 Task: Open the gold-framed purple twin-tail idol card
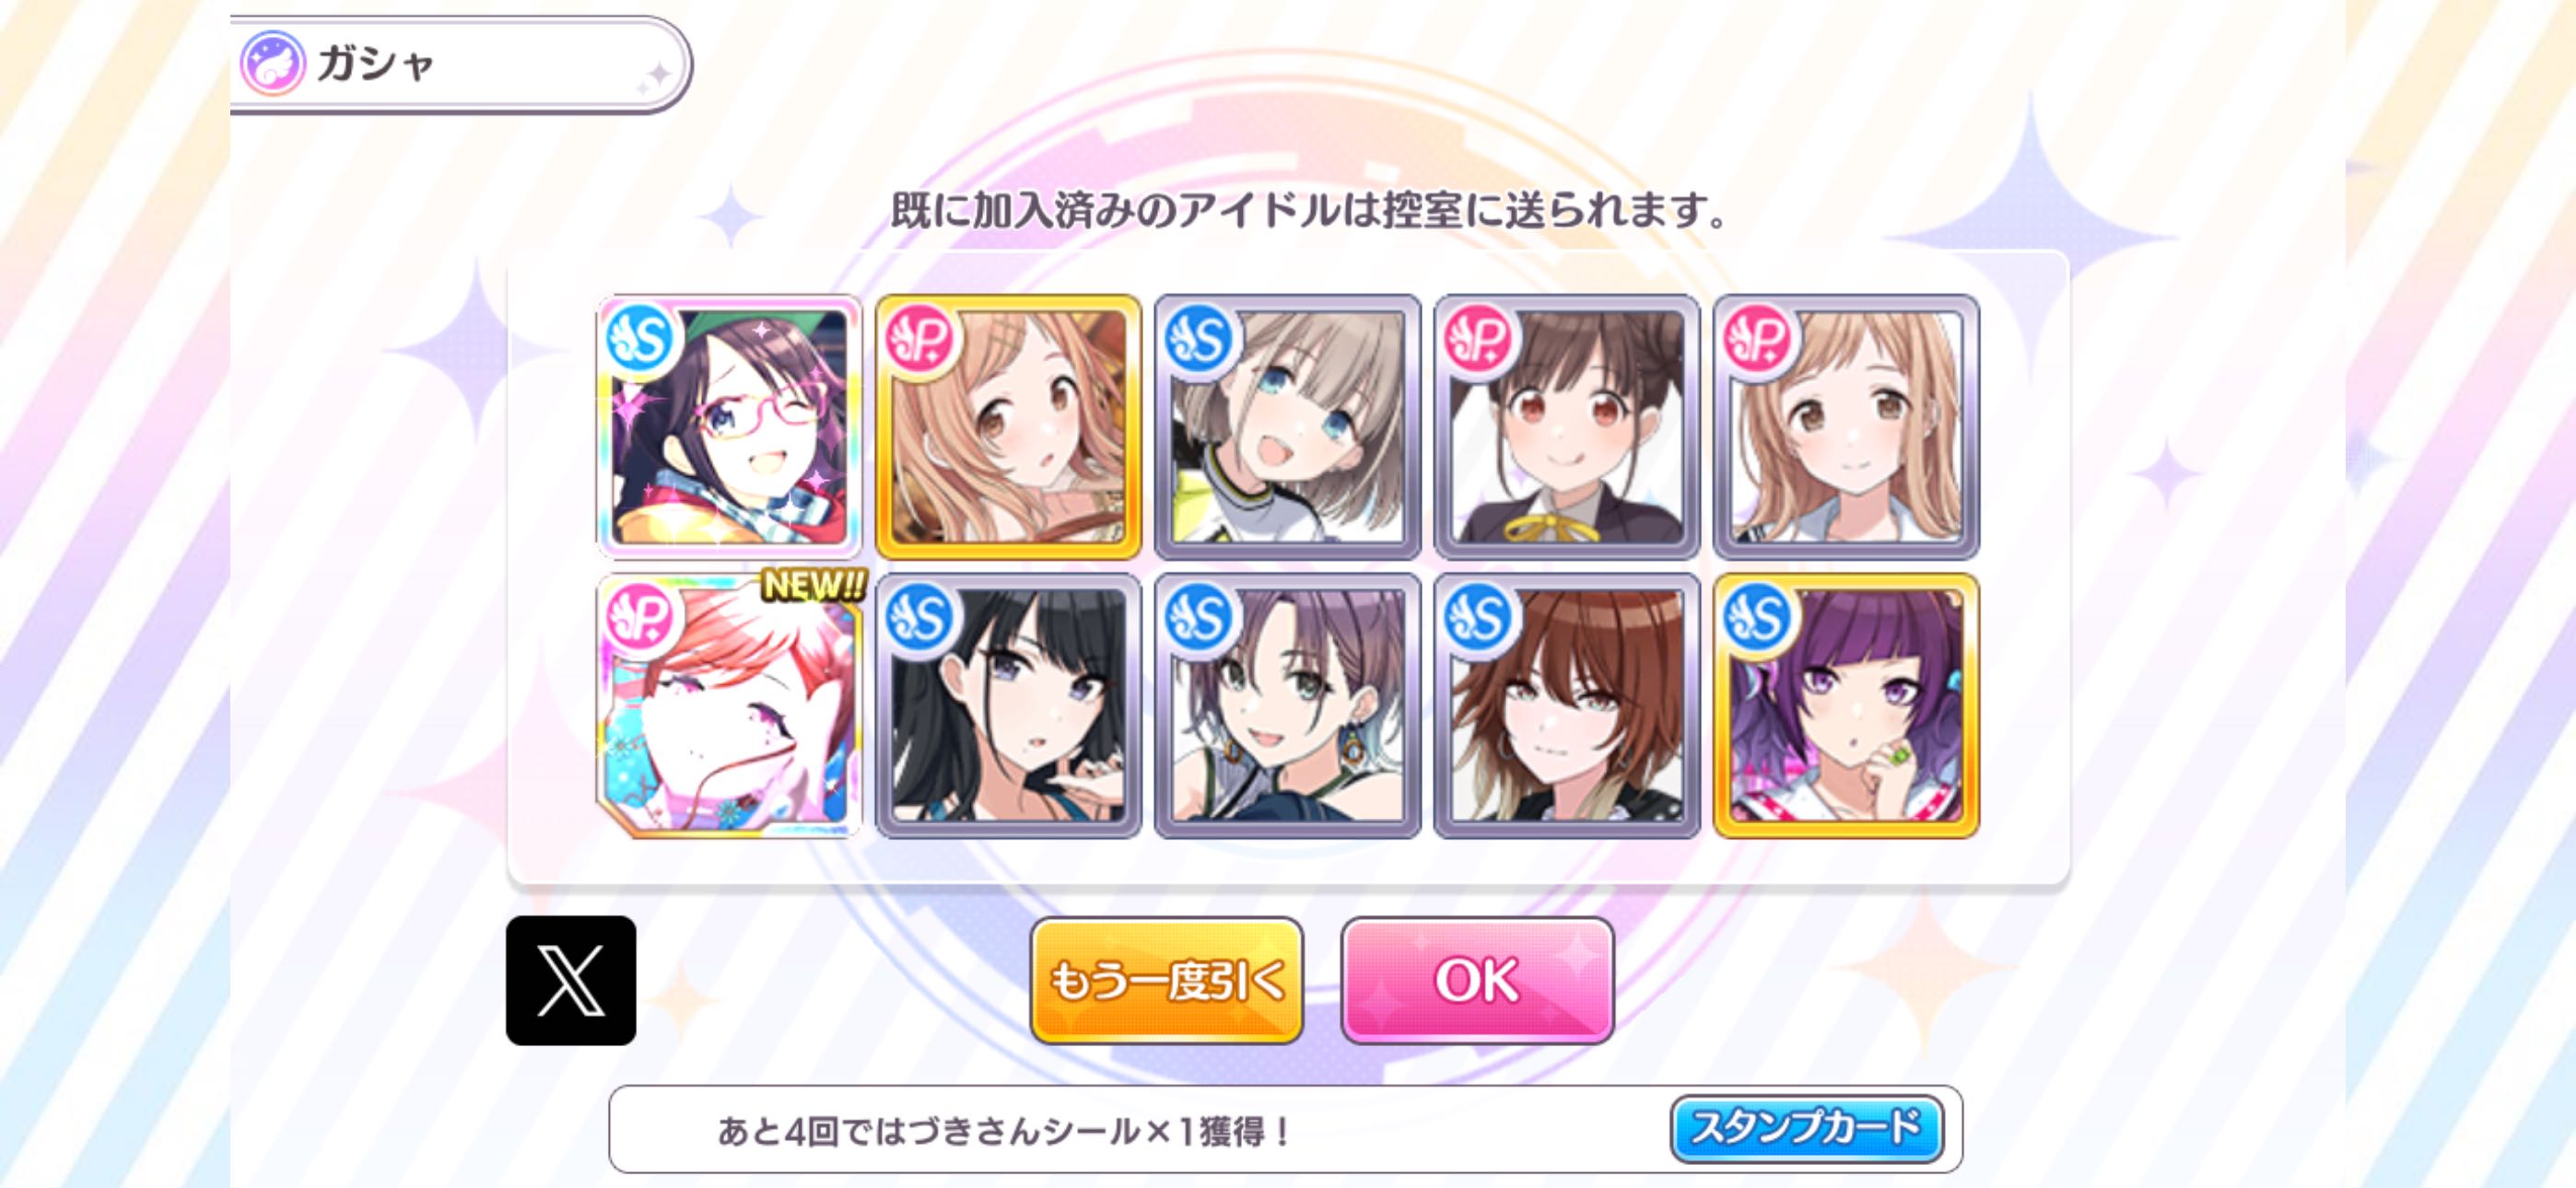tap(1846, 706)
